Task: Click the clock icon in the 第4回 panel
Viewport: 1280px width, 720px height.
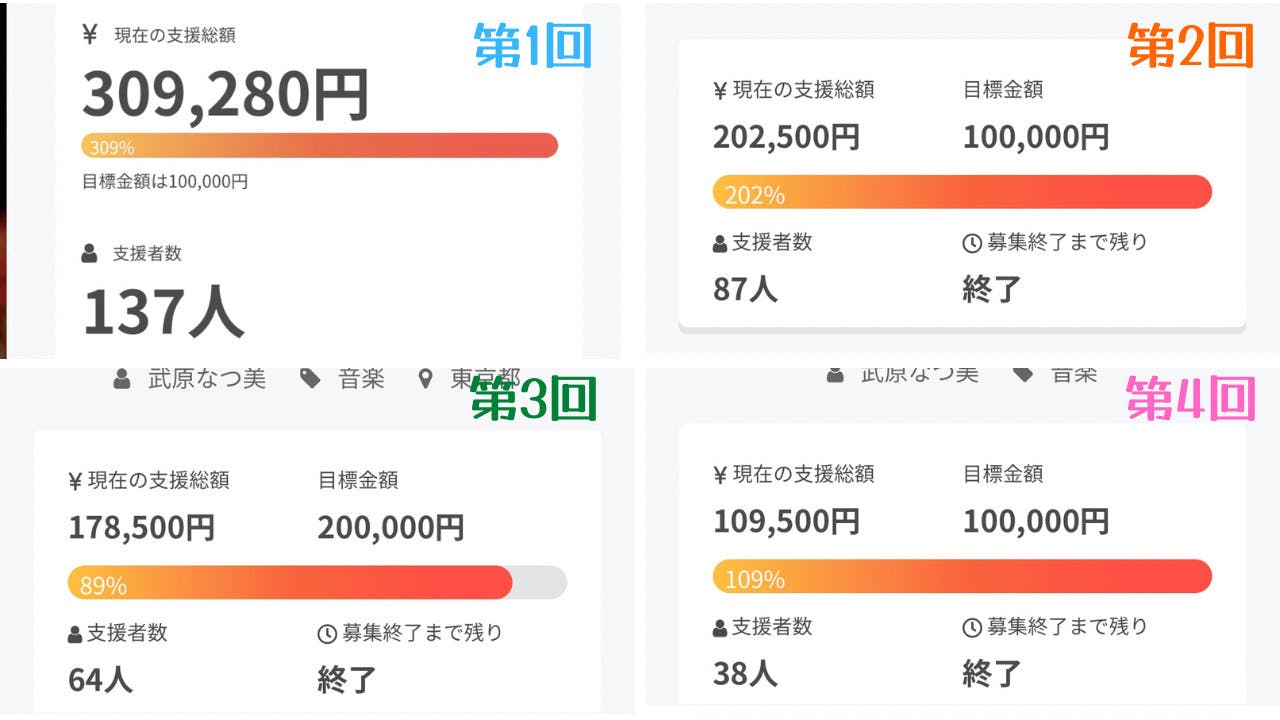Action: (x=971, y=628)
